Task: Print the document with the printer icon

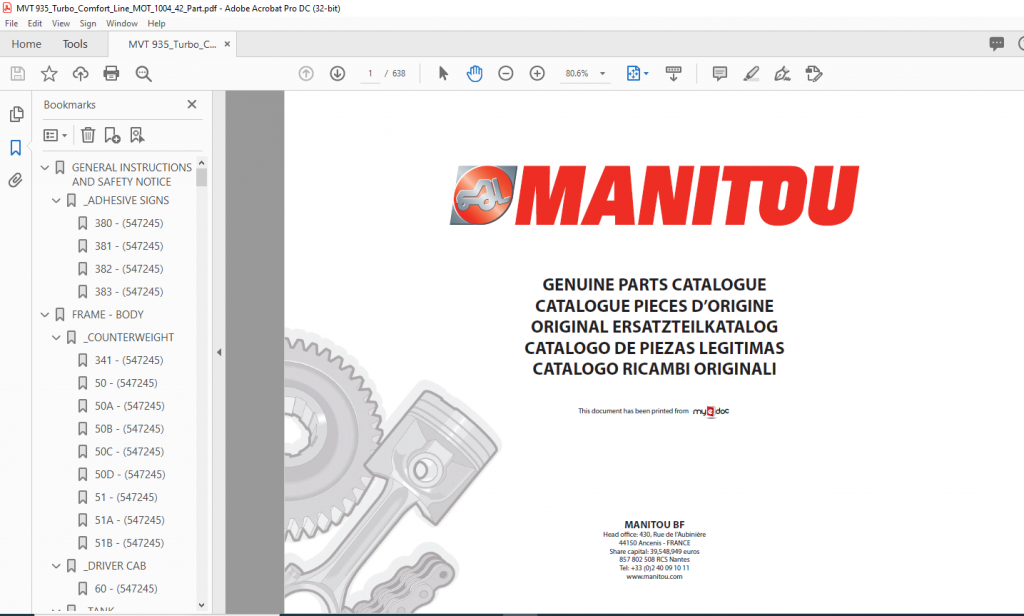Action: pos(112,73)
